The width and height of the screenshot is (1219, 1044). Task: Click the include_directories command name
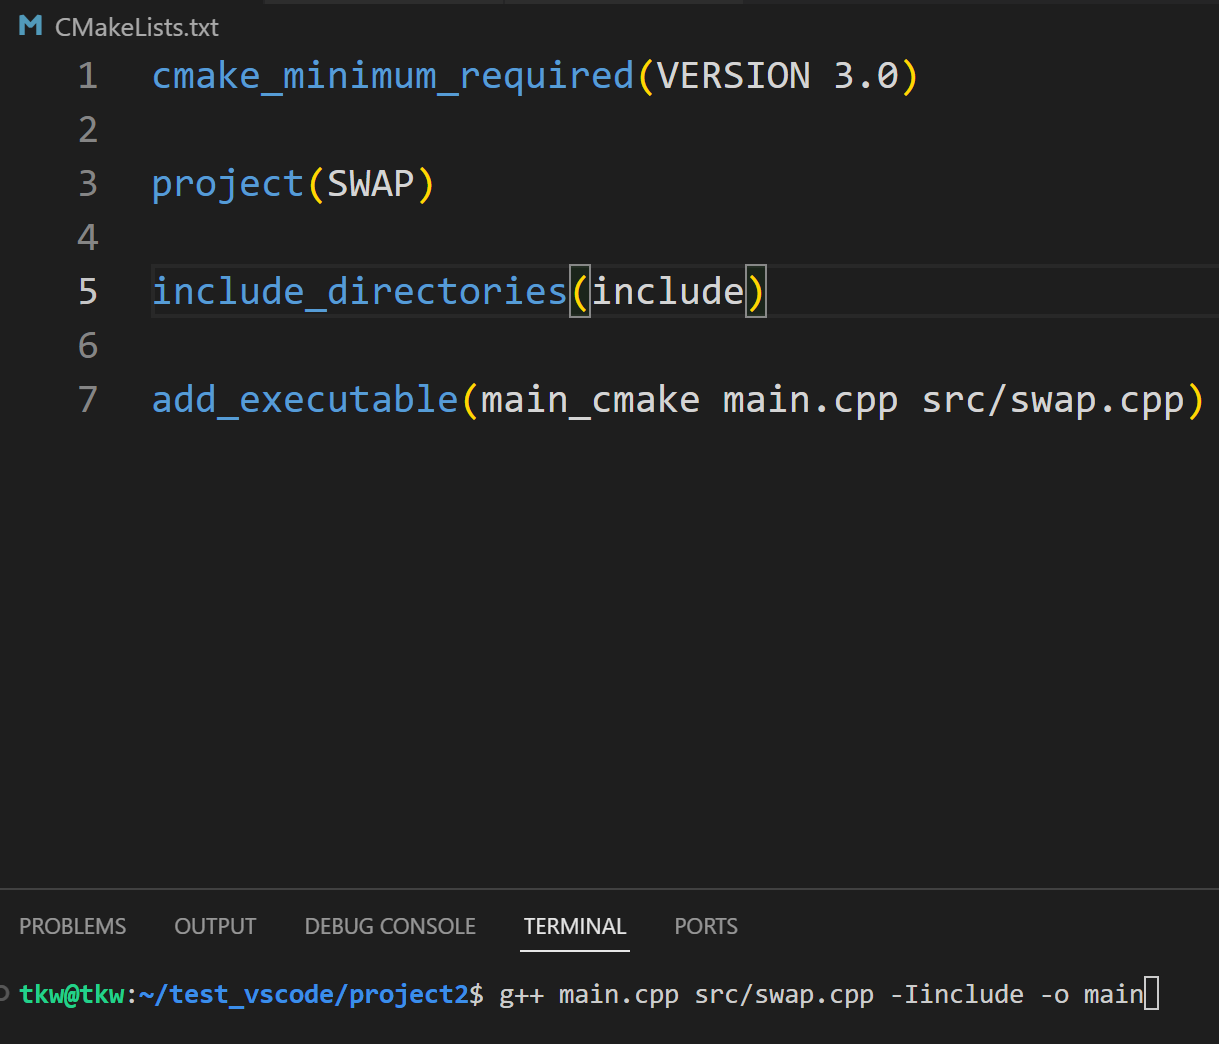[359, 291]
